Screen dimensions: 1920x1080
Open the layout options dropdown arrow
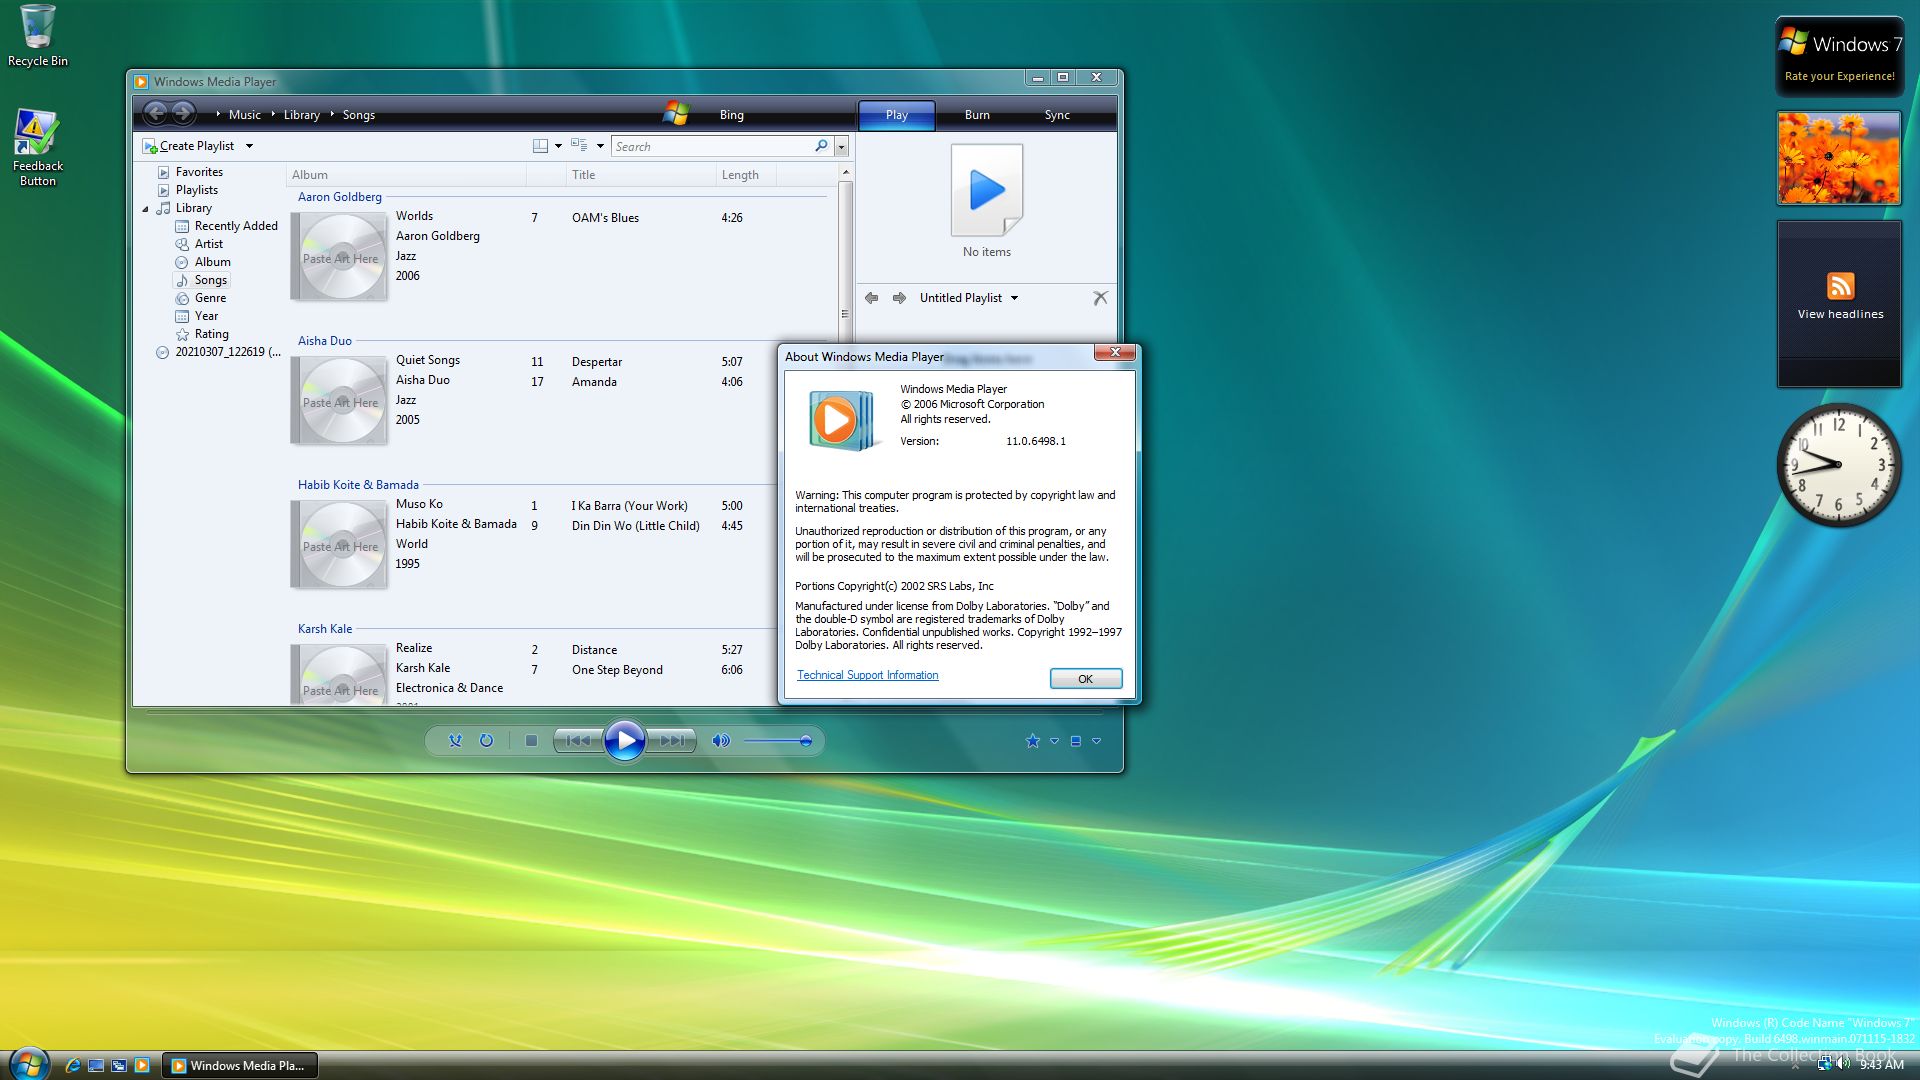tap(558, 146)
